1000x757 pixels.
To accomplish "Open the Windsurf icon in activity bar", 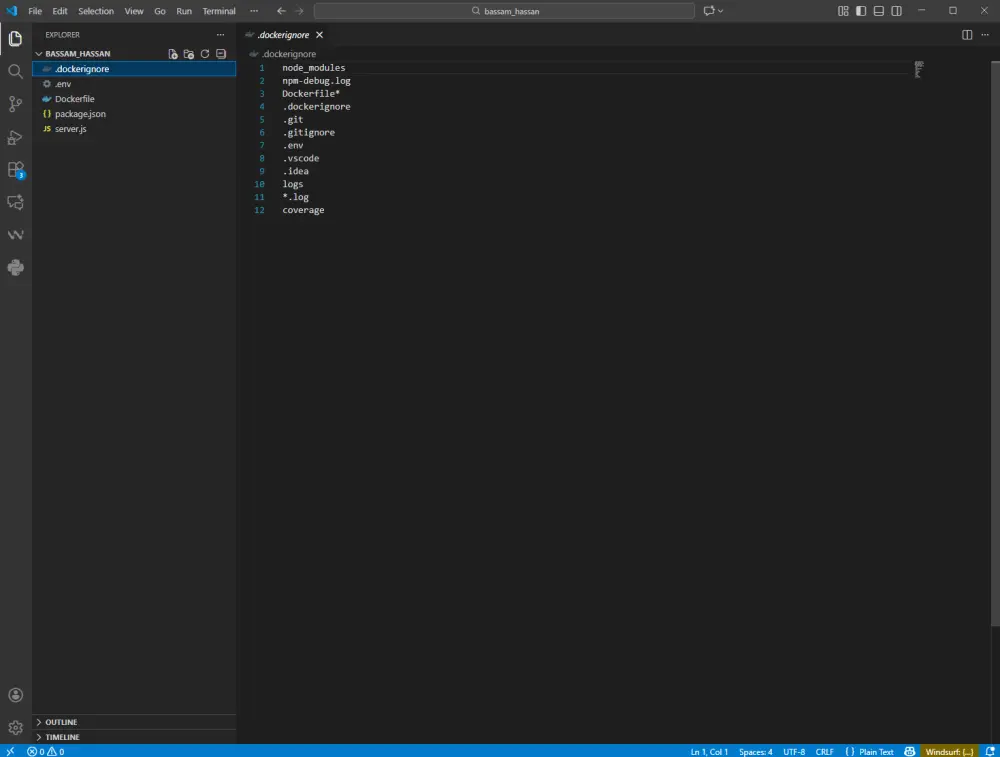I will point(15,235).
